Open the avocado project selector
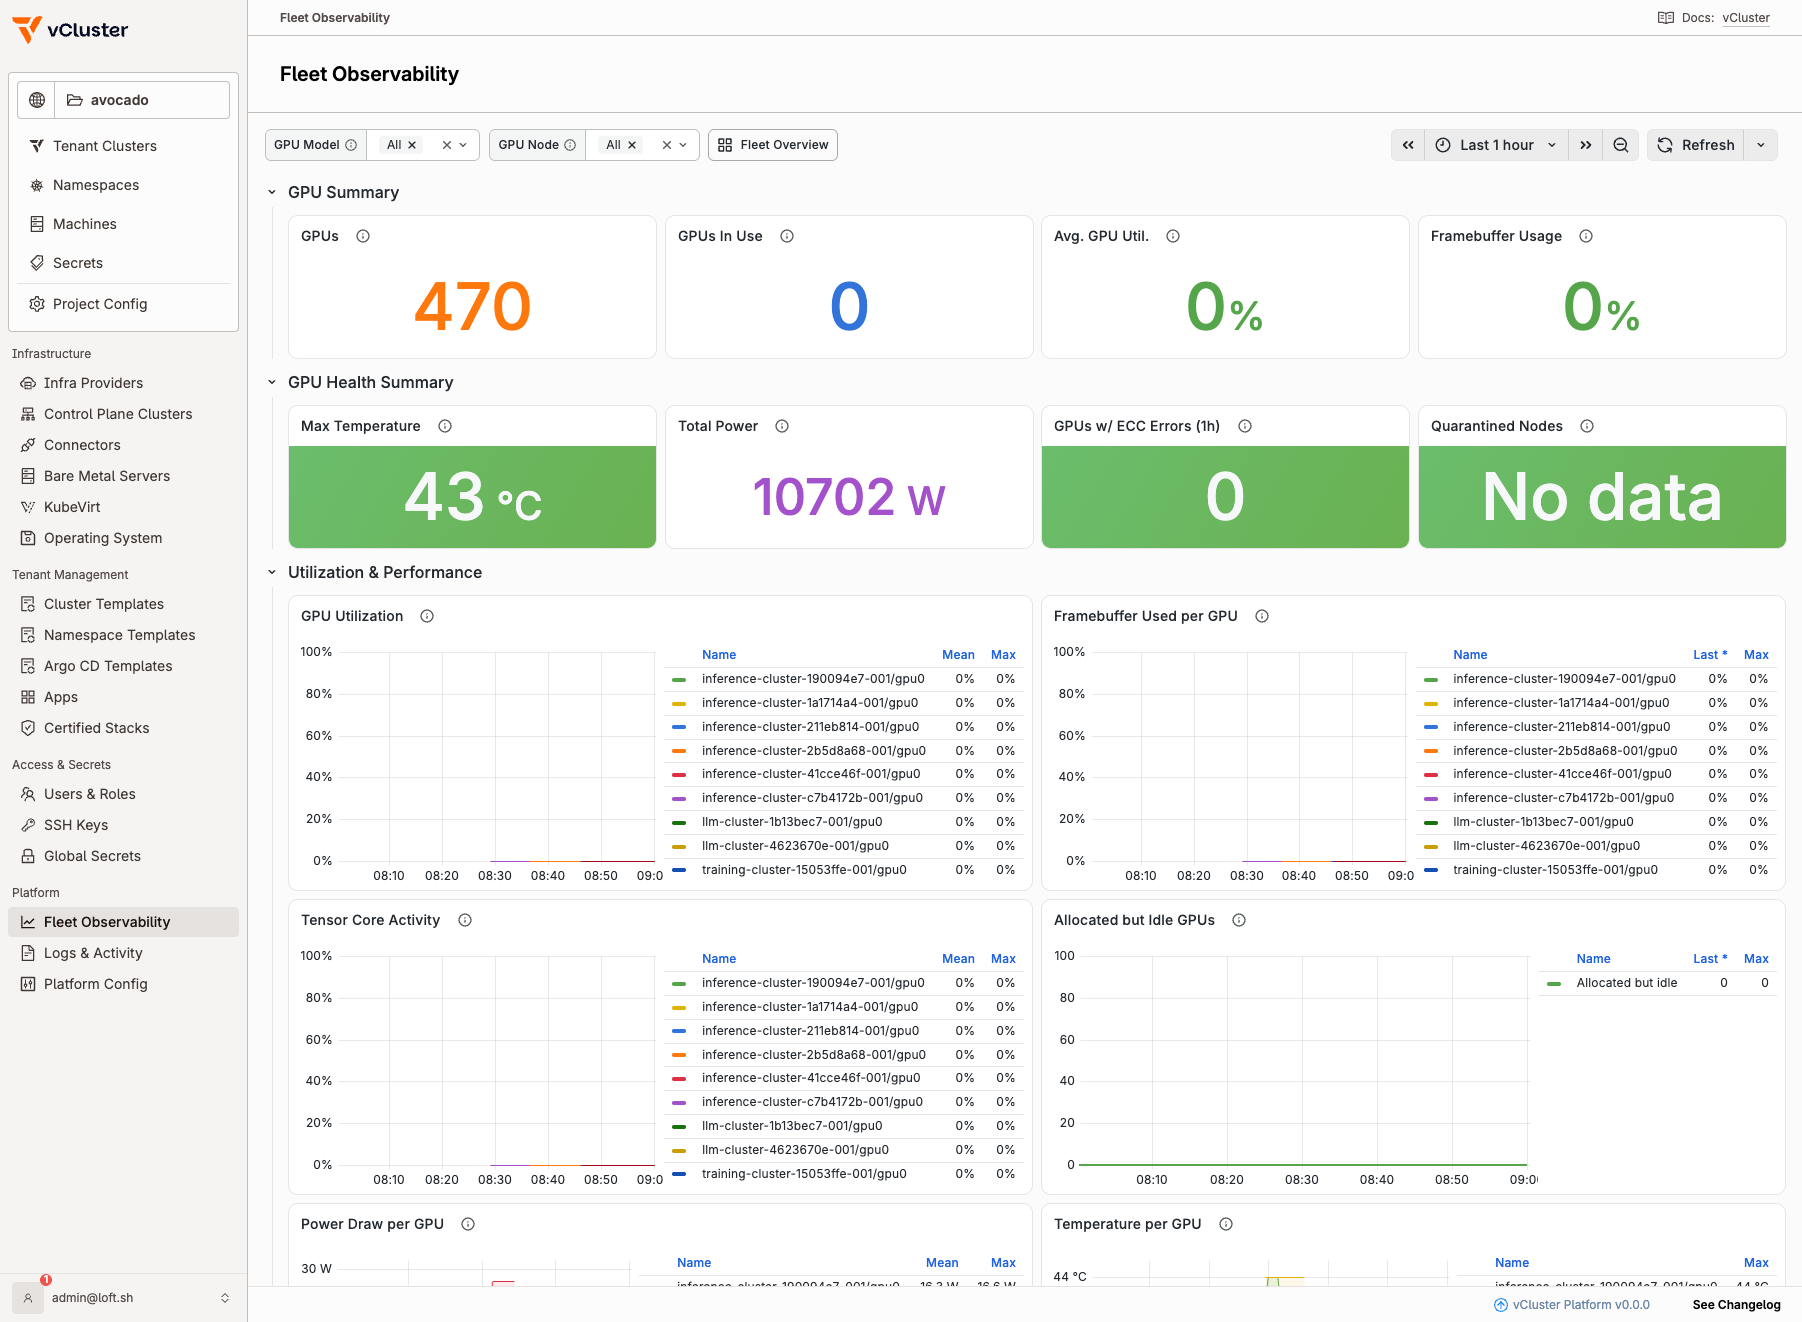The height and width of the screenshot is (1322, 1802). point(142,100)
